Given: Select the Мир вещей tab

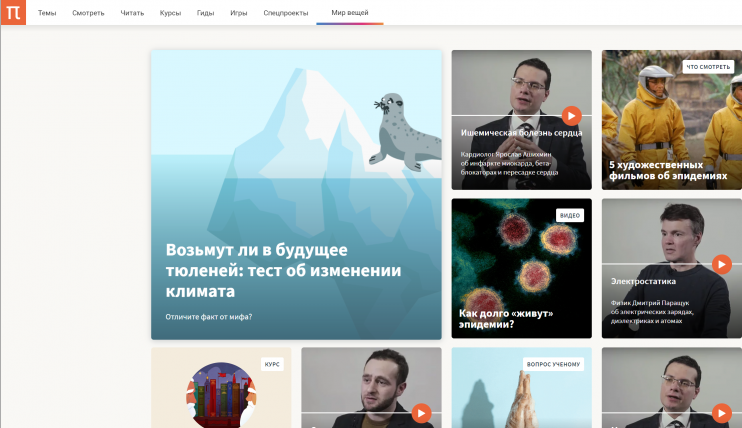Looking at the screenshot, I should [x=350, y=13].
